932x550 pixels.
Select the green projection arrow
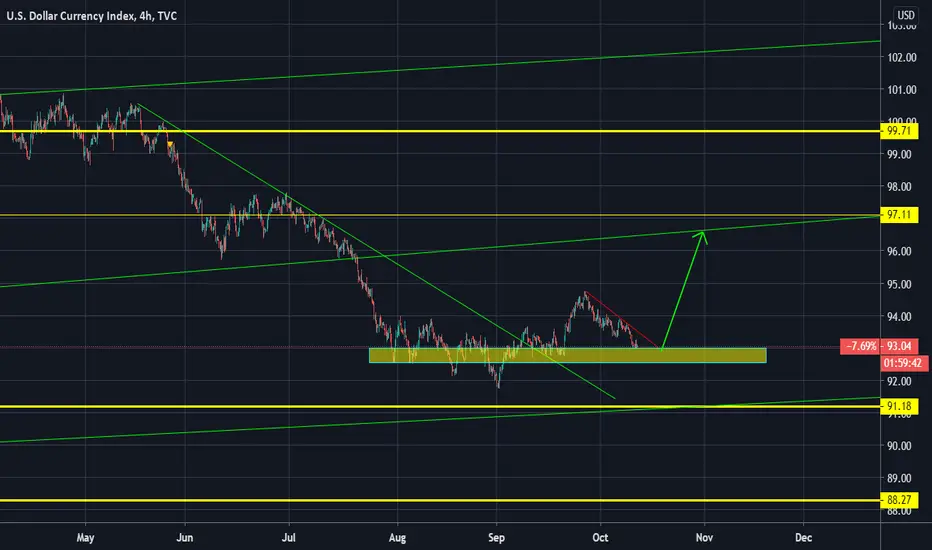coord(683,290)
